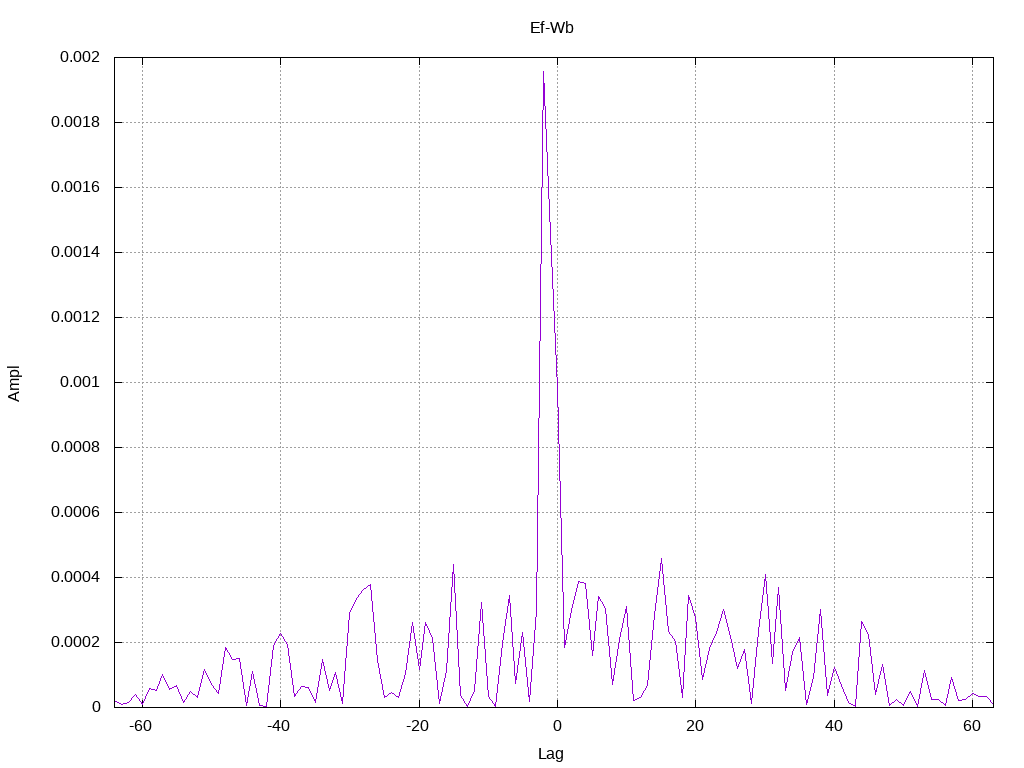Click the y-axis tick 0.0018

pos(76,122)
